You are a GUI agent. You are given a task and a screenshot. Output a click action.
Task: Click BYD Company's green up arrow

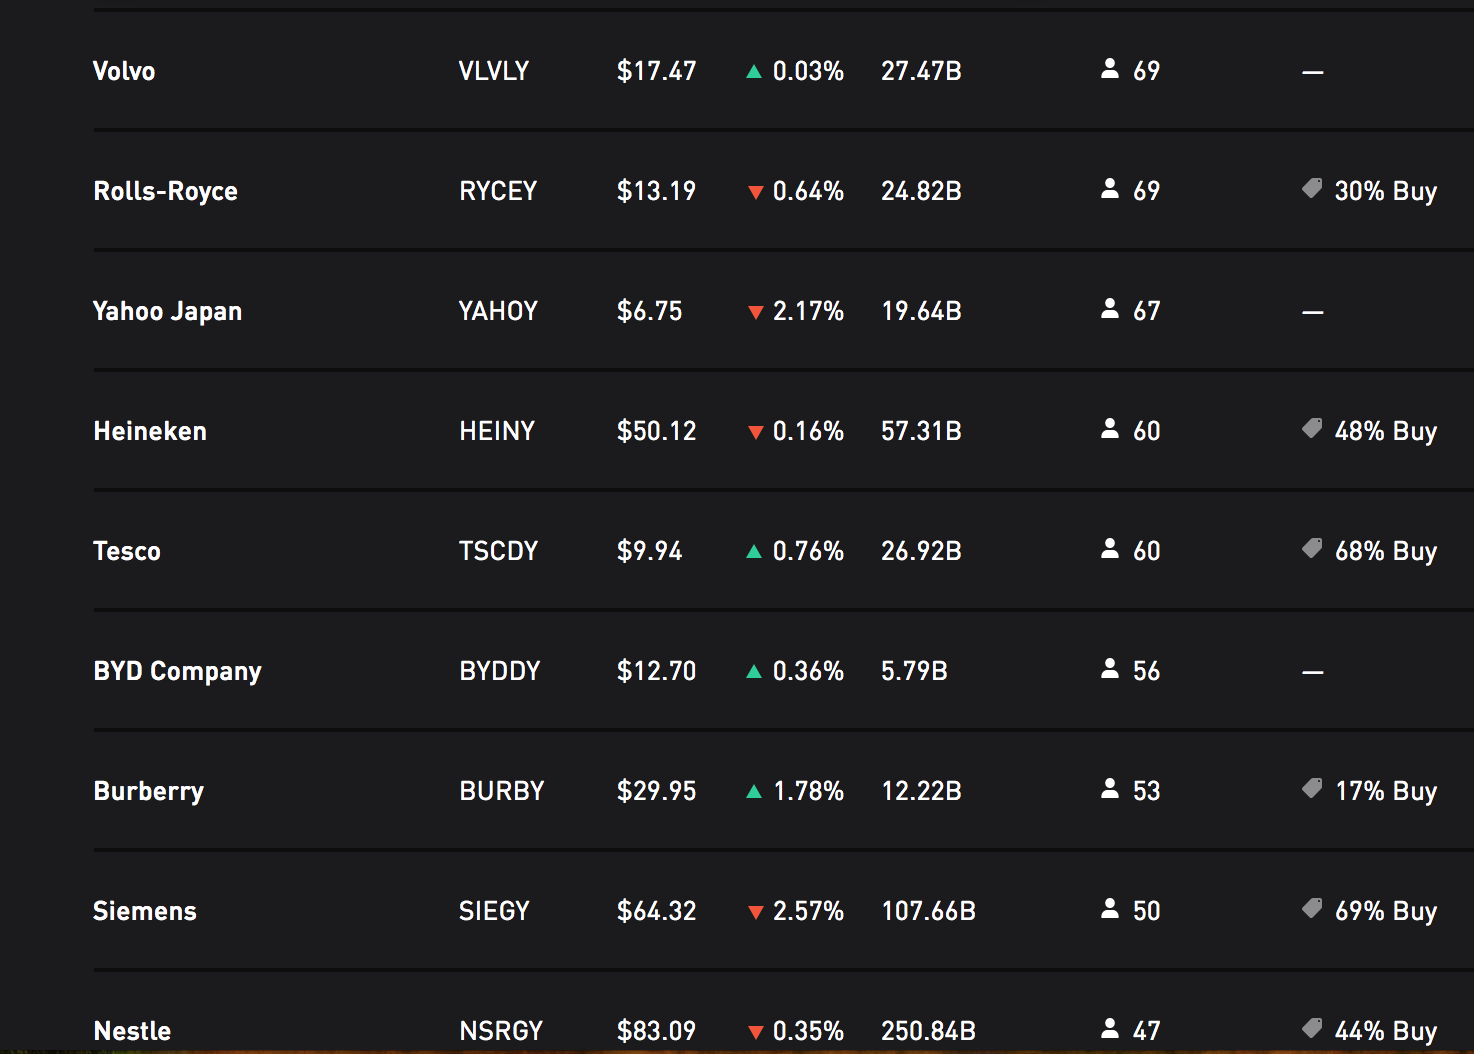click(x=754, y=672)
